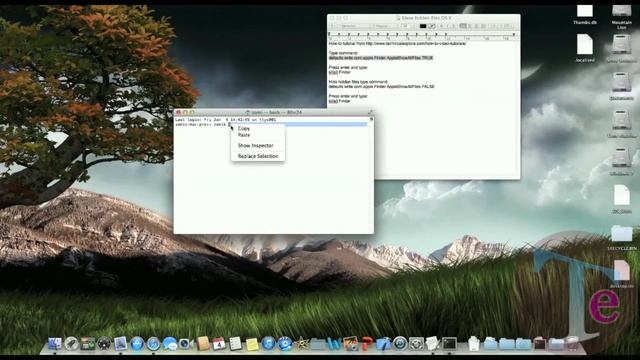The image size is (640, 360).
Task: Launch iTunes from the Dock
Action: tap(268, 344)
